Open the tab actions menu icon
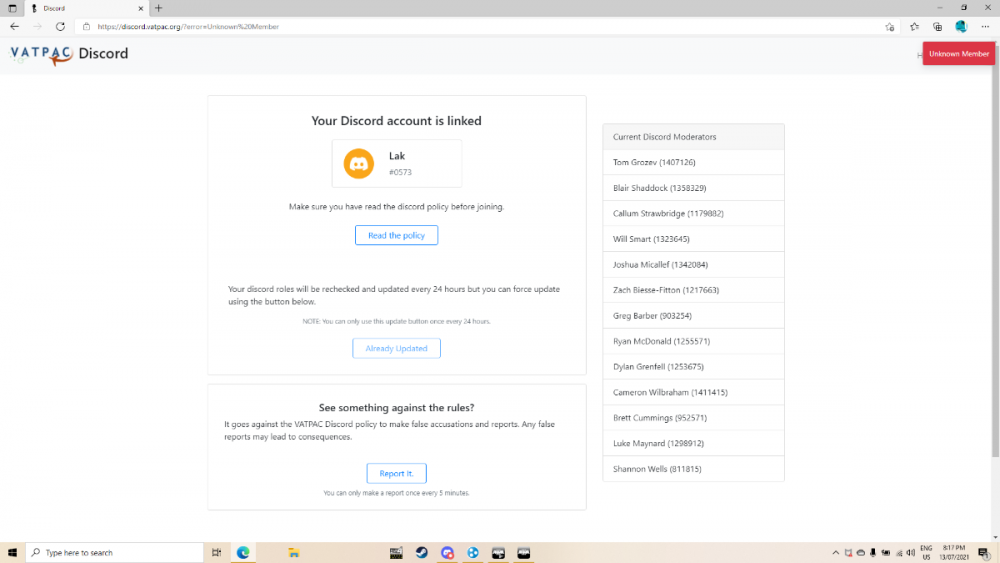The width and height of the screenshot is (1000, 563). 12,8
